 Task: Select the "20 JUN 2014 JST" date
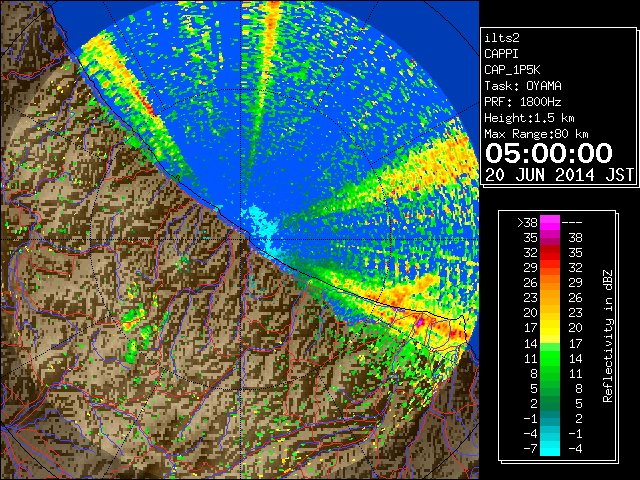point(559,175)
